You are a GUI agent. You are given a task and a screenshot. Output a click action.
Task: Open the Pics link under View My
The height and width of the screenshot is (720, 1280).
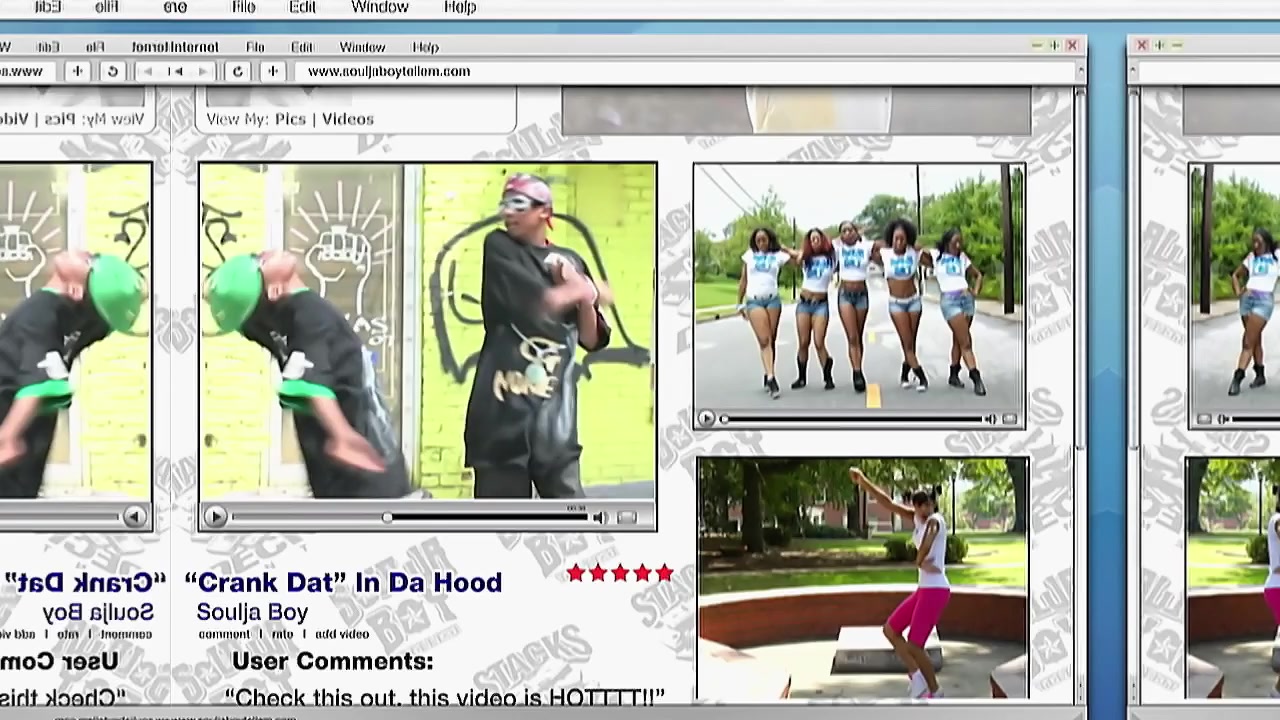(290, 119)
